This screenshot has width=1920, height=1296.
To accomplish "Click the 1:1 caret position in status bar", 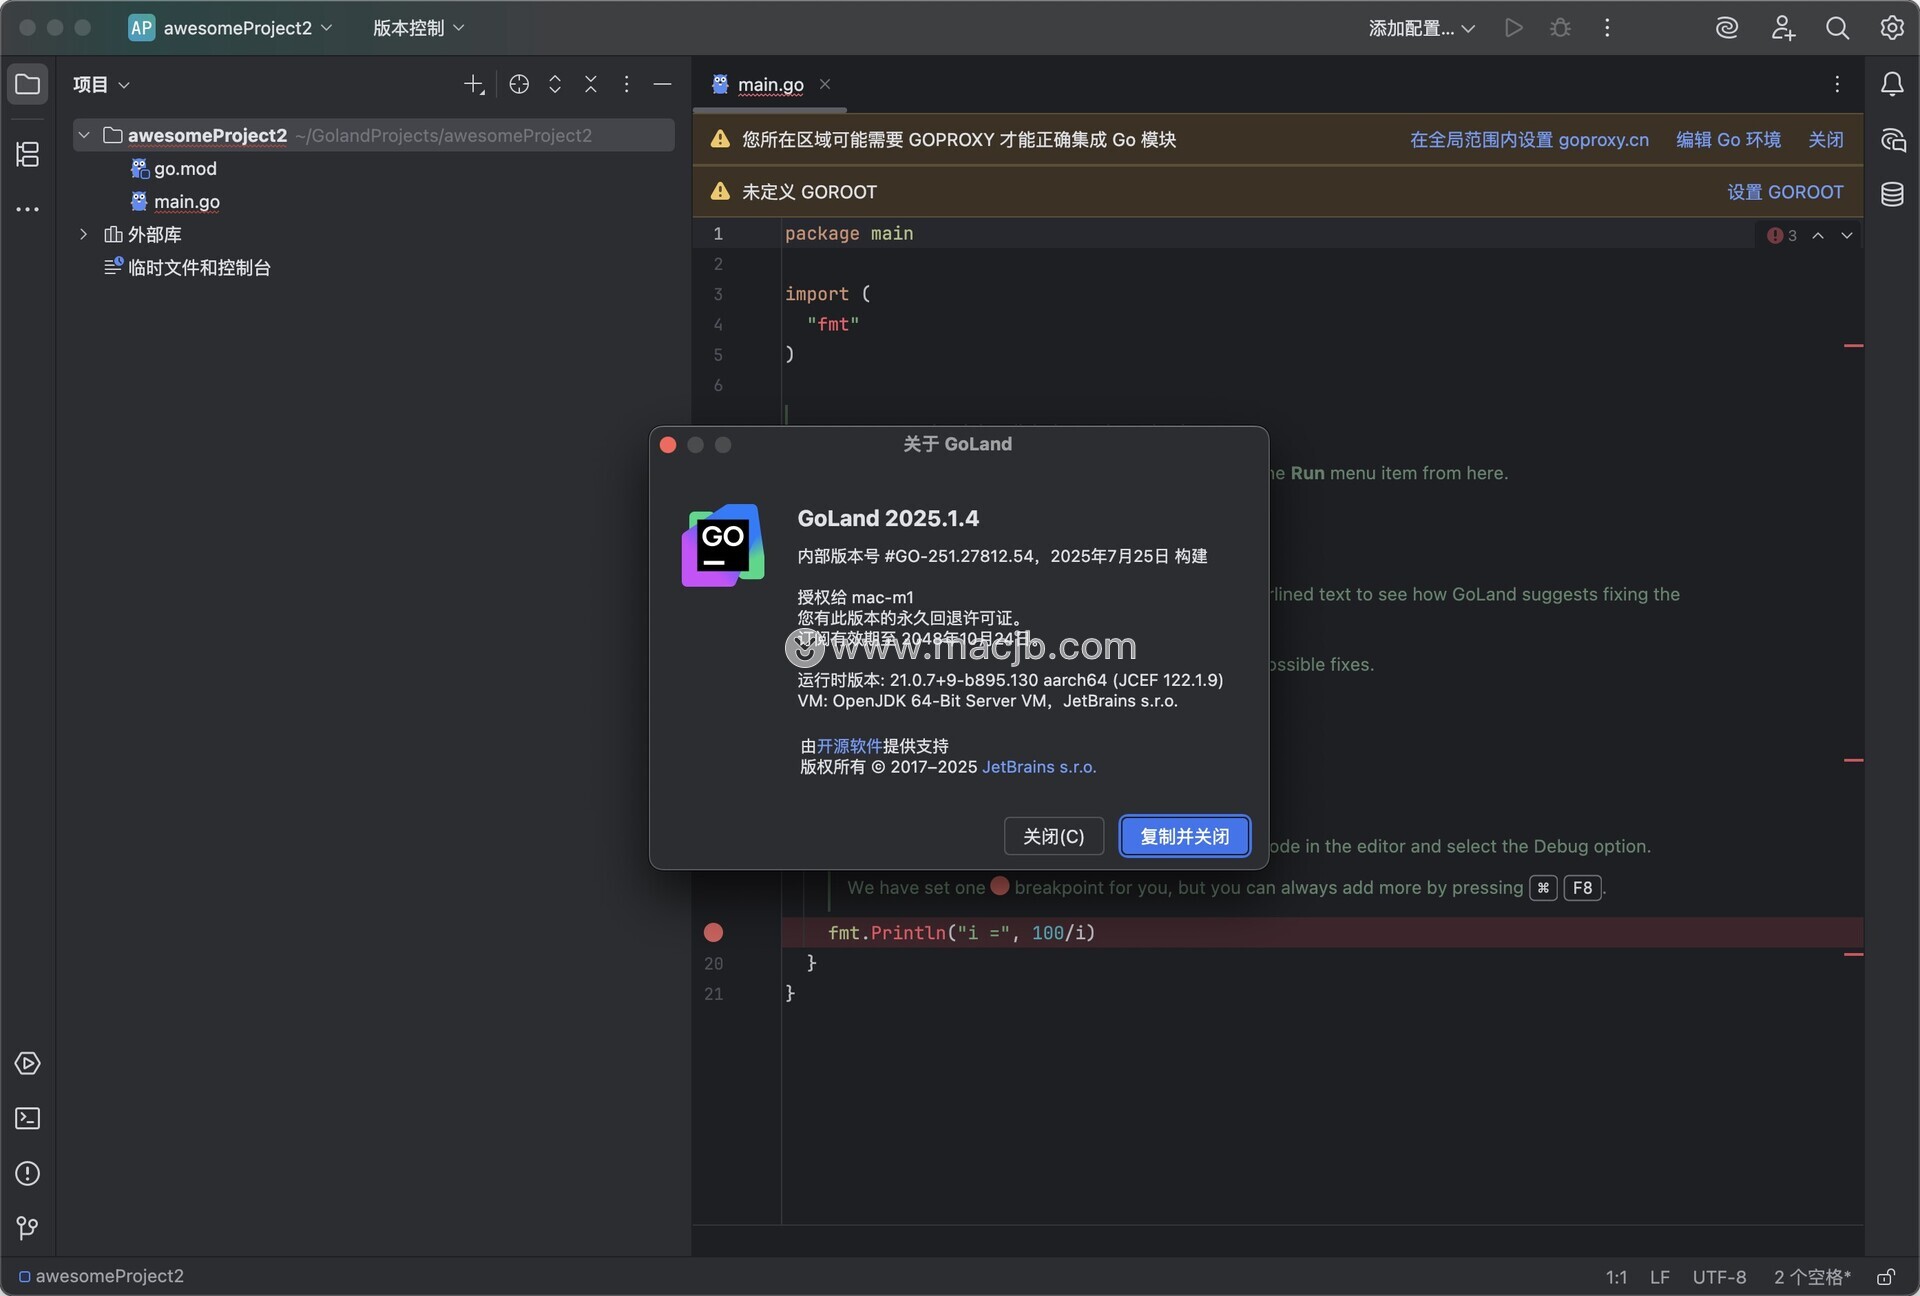I will tap(1616, 1277).
